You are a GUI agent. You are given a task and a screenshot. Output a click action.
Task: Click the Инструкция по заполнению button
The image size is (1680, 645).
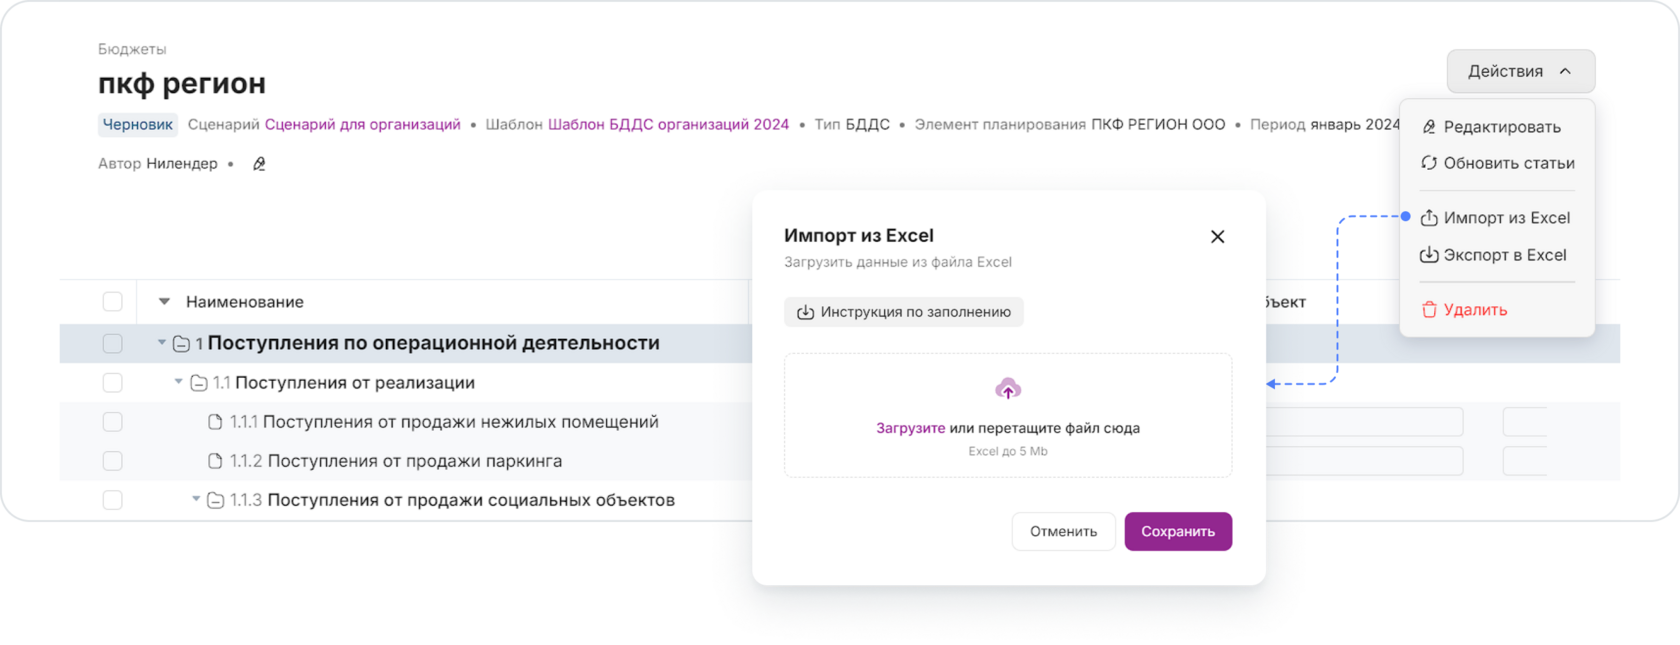904,312
